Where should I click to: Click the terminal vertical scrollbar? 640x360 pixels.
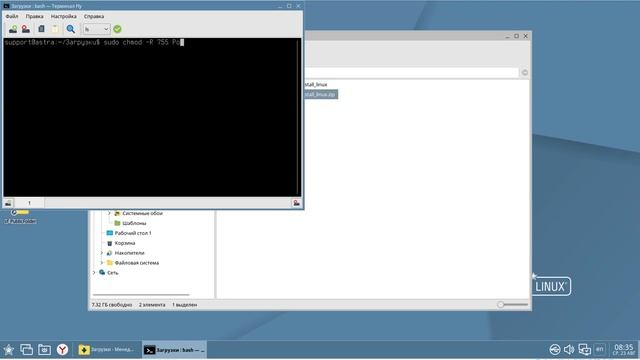[x=299, y=118]
